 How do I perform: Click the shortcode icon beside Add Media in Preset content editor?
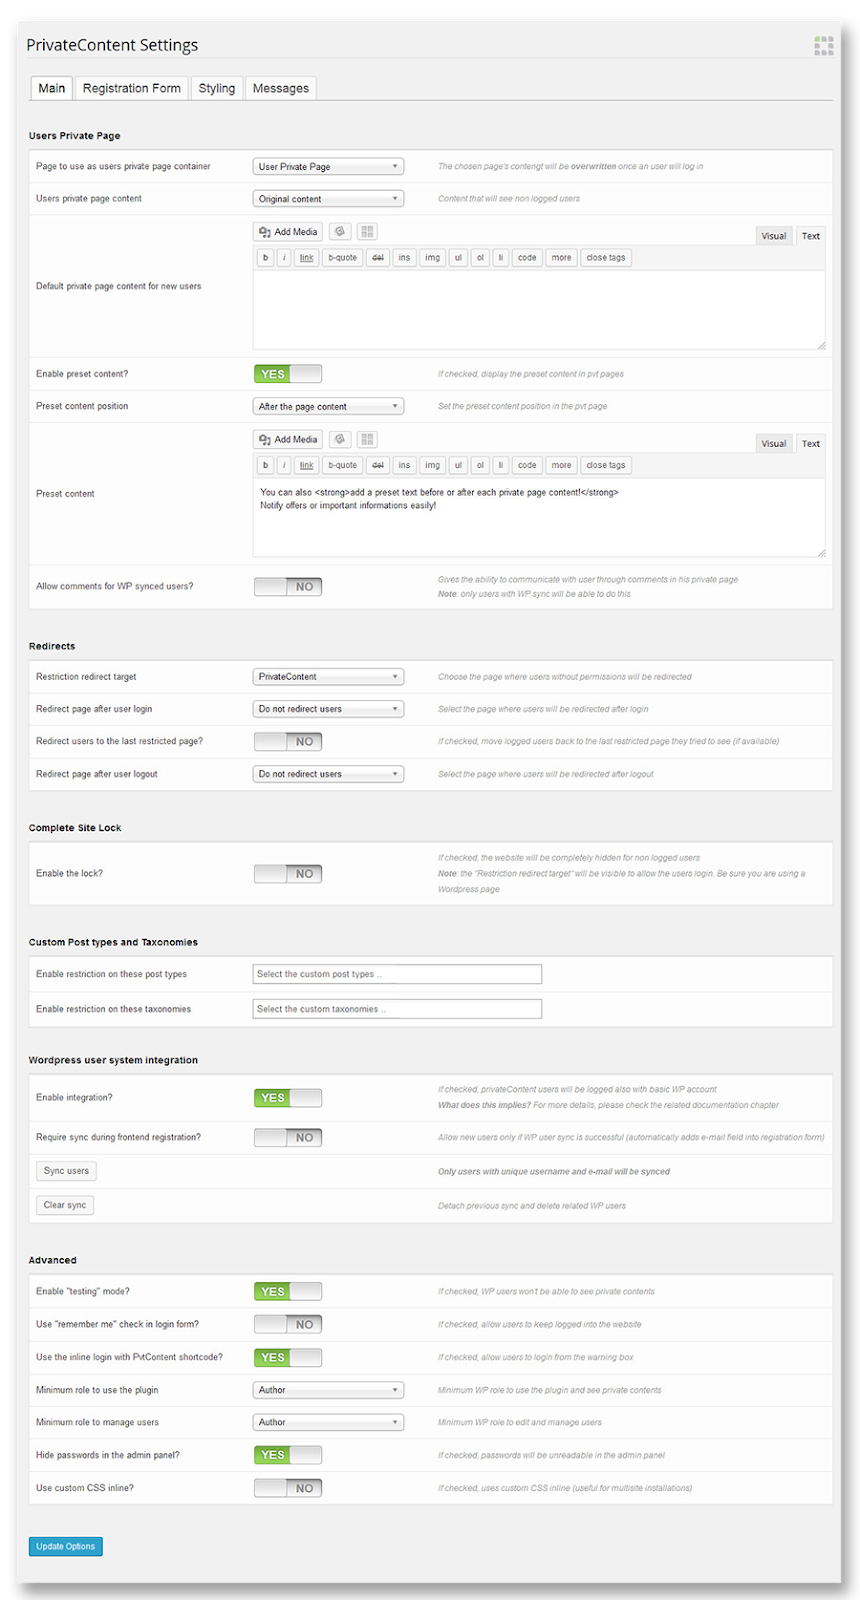tap(340, 439)
